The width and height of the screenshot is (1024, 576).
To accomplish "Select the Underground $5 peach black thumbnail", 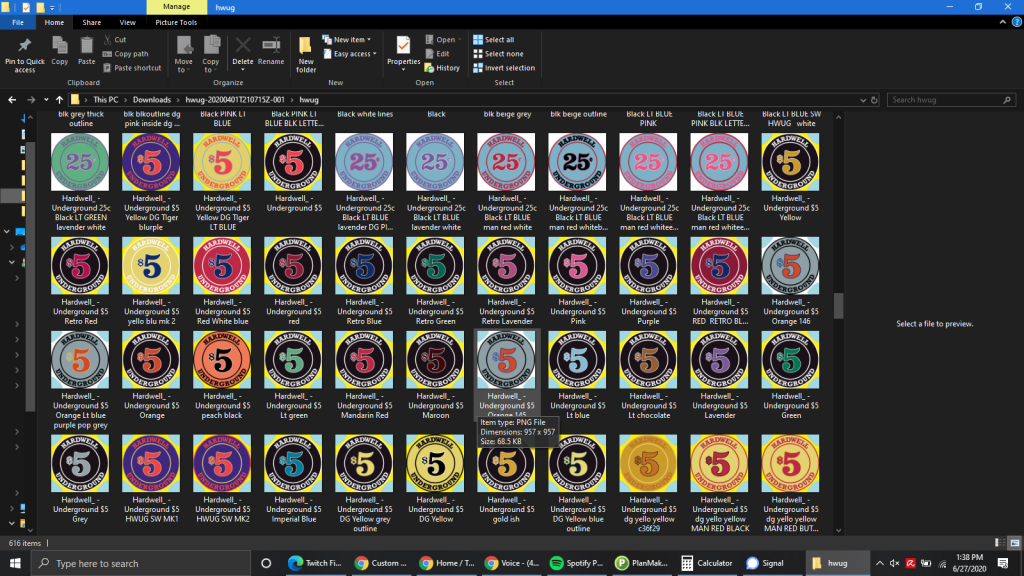I will point(222,360).
